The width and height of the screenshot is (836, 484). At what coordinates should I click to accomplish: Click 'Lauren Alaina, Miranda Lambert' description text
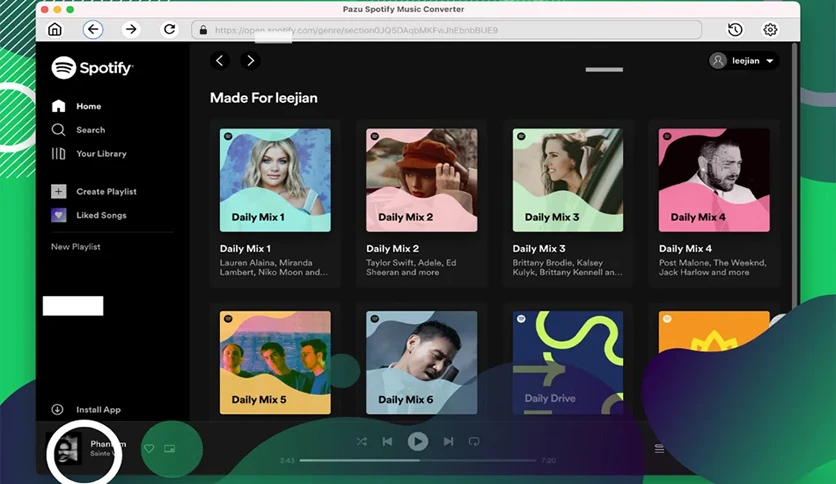(x=274, y=268)
